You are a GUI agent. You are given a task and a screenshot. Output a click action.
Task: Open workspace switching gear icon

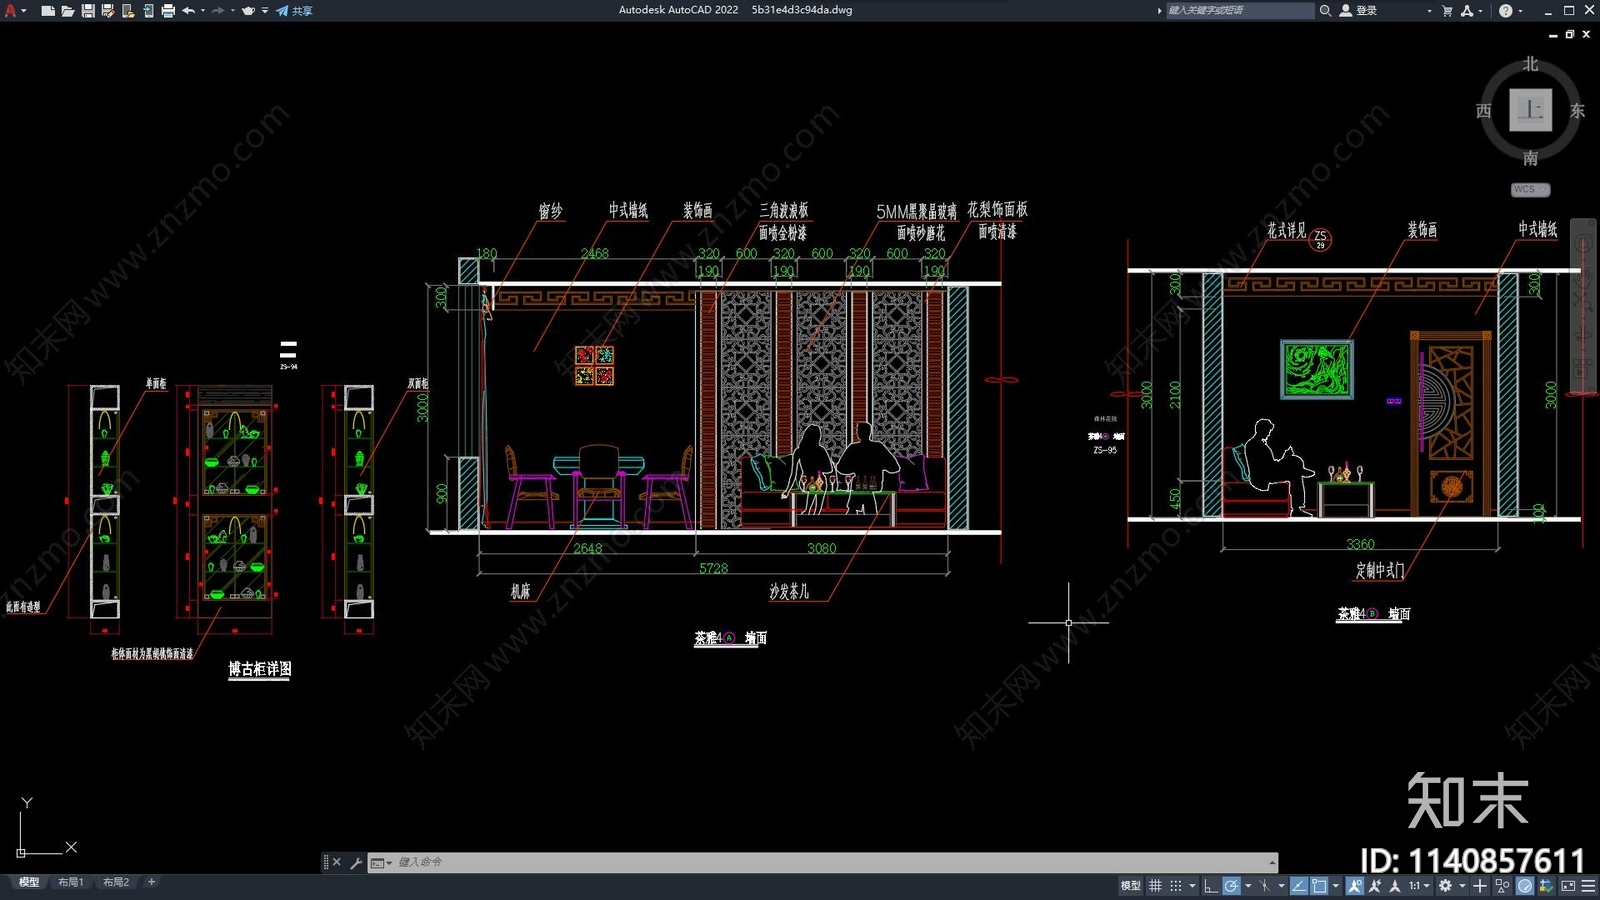coord(1445,886)
